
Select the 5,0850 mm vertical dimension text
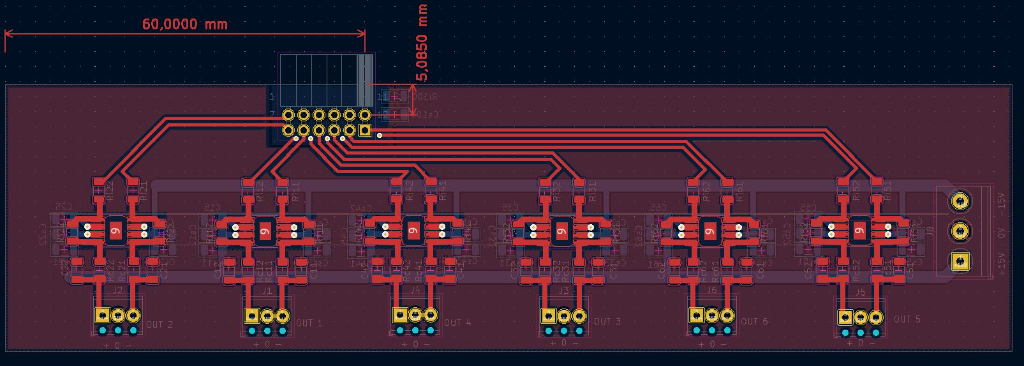(423, 42)
